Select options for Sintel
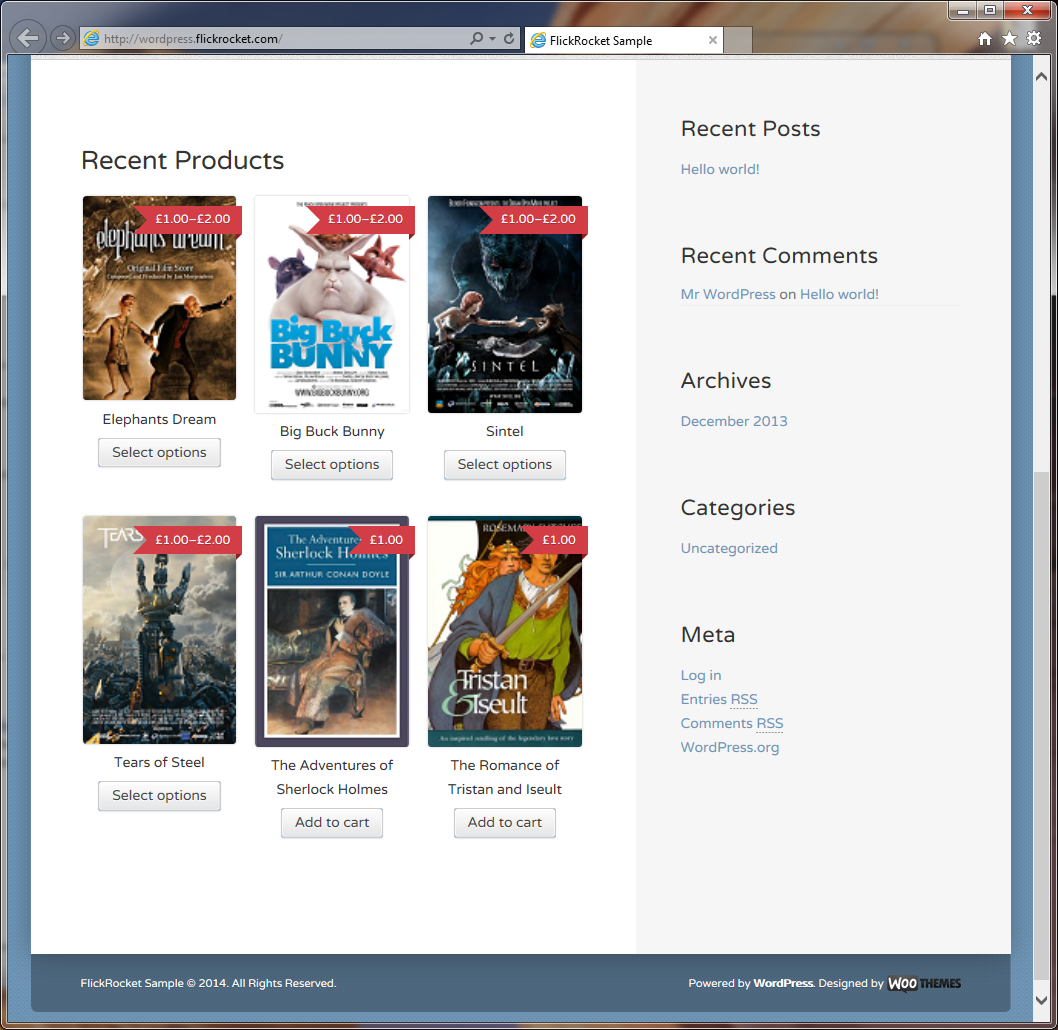Viewport: 1058px width, 1030px height. click(x=505, y=465)
